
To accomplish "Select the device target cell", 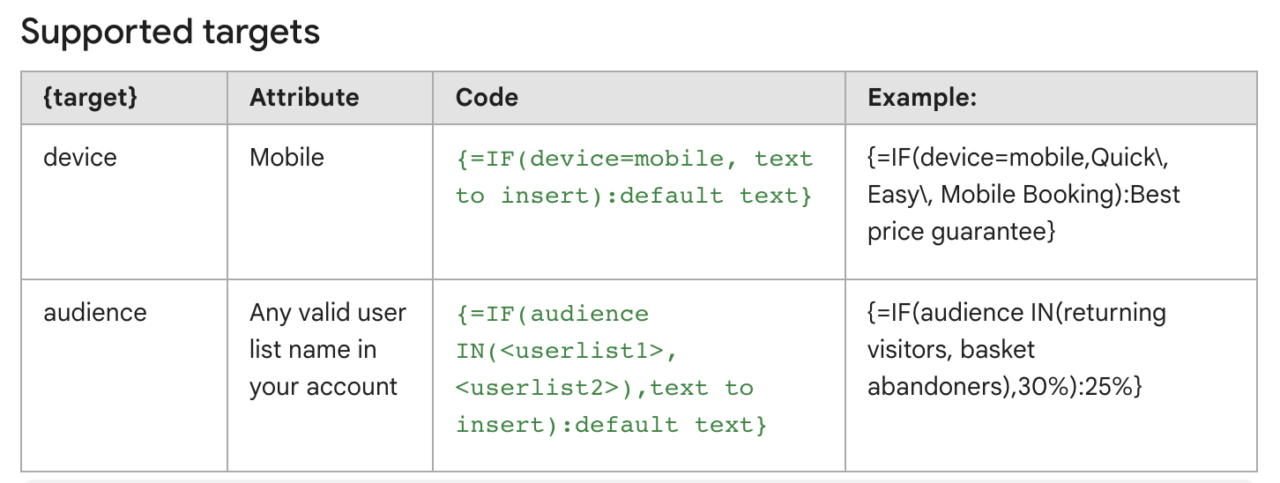I will click(80, 157).
